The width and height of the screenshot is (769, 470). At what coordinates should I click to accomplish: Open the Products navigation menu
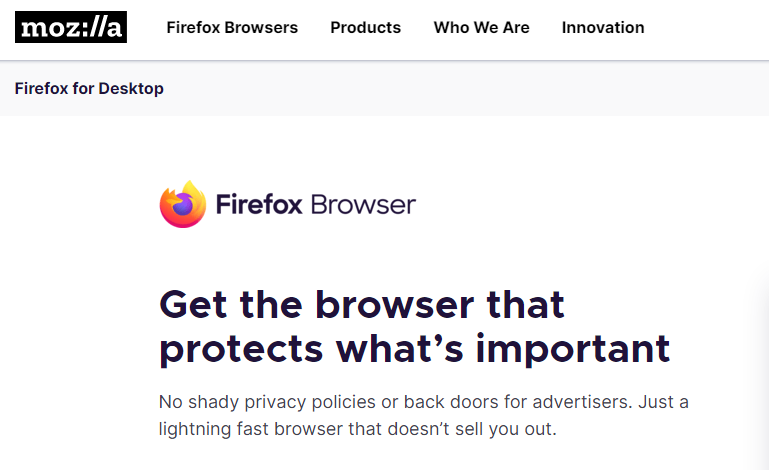[365, 27]
